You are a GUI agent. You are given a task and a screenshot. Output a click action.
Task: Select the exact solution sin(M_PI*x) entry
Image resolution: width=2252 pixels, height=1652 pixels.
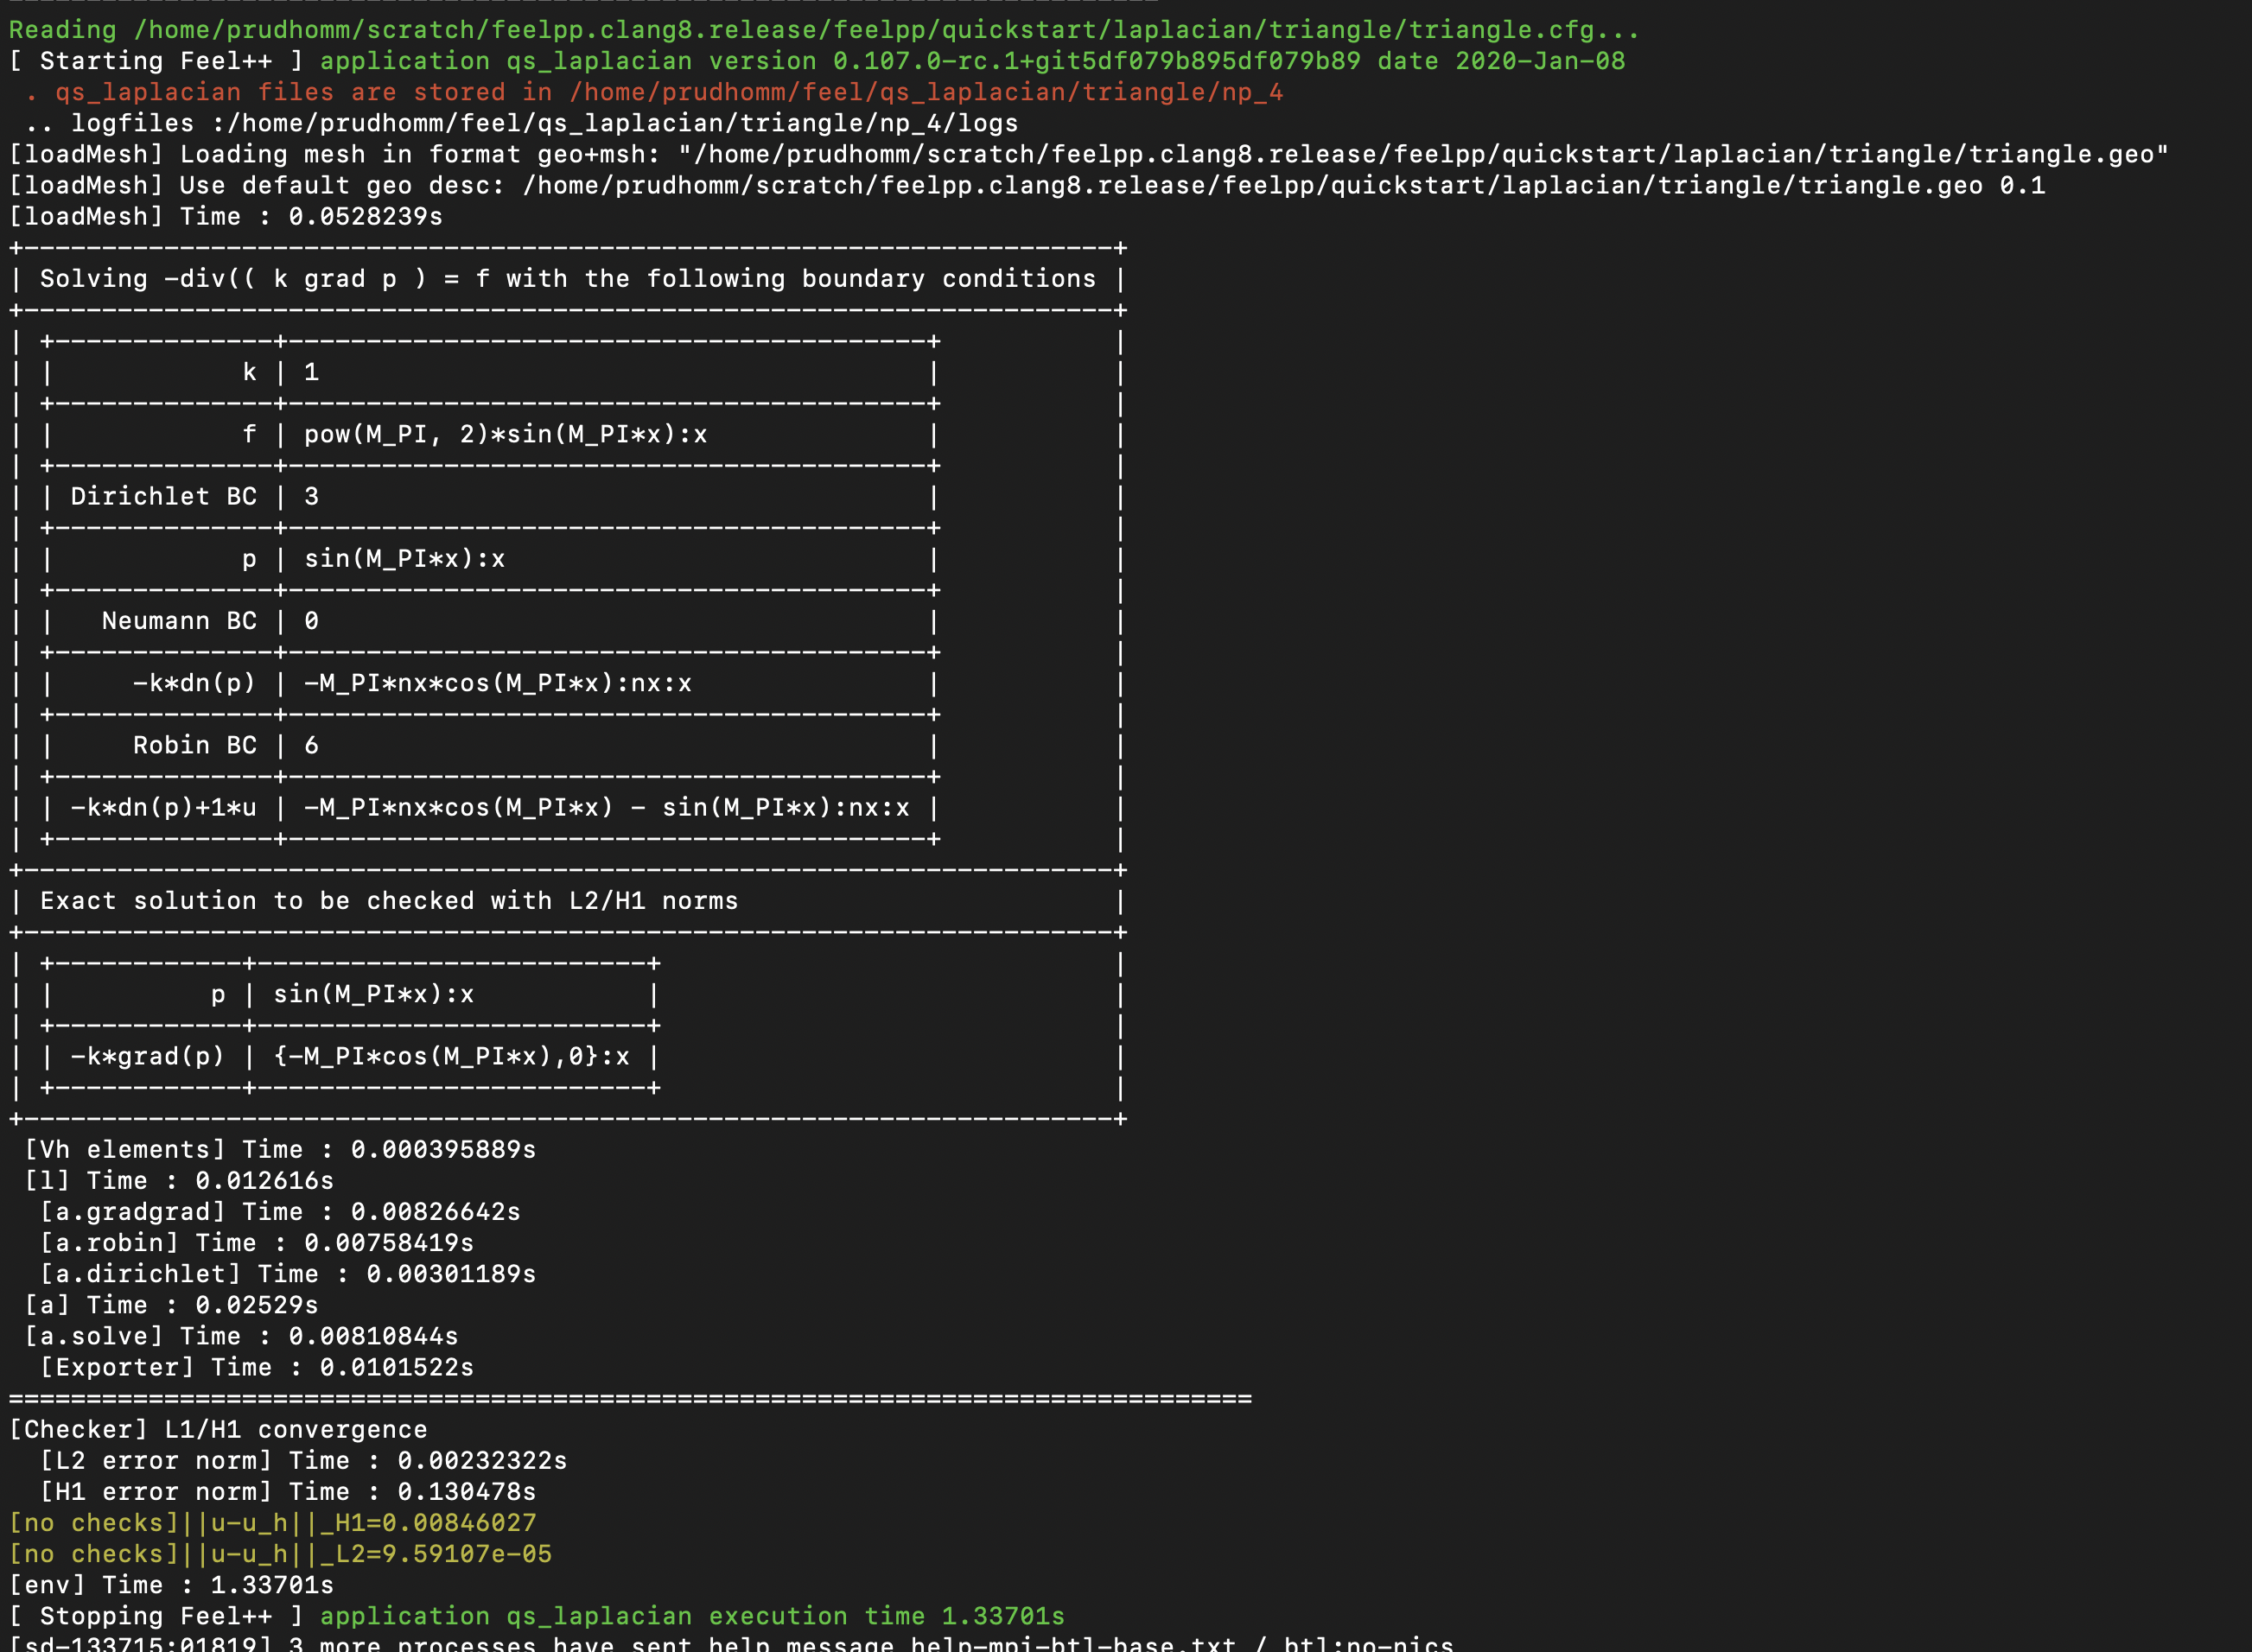click(390, 994)
